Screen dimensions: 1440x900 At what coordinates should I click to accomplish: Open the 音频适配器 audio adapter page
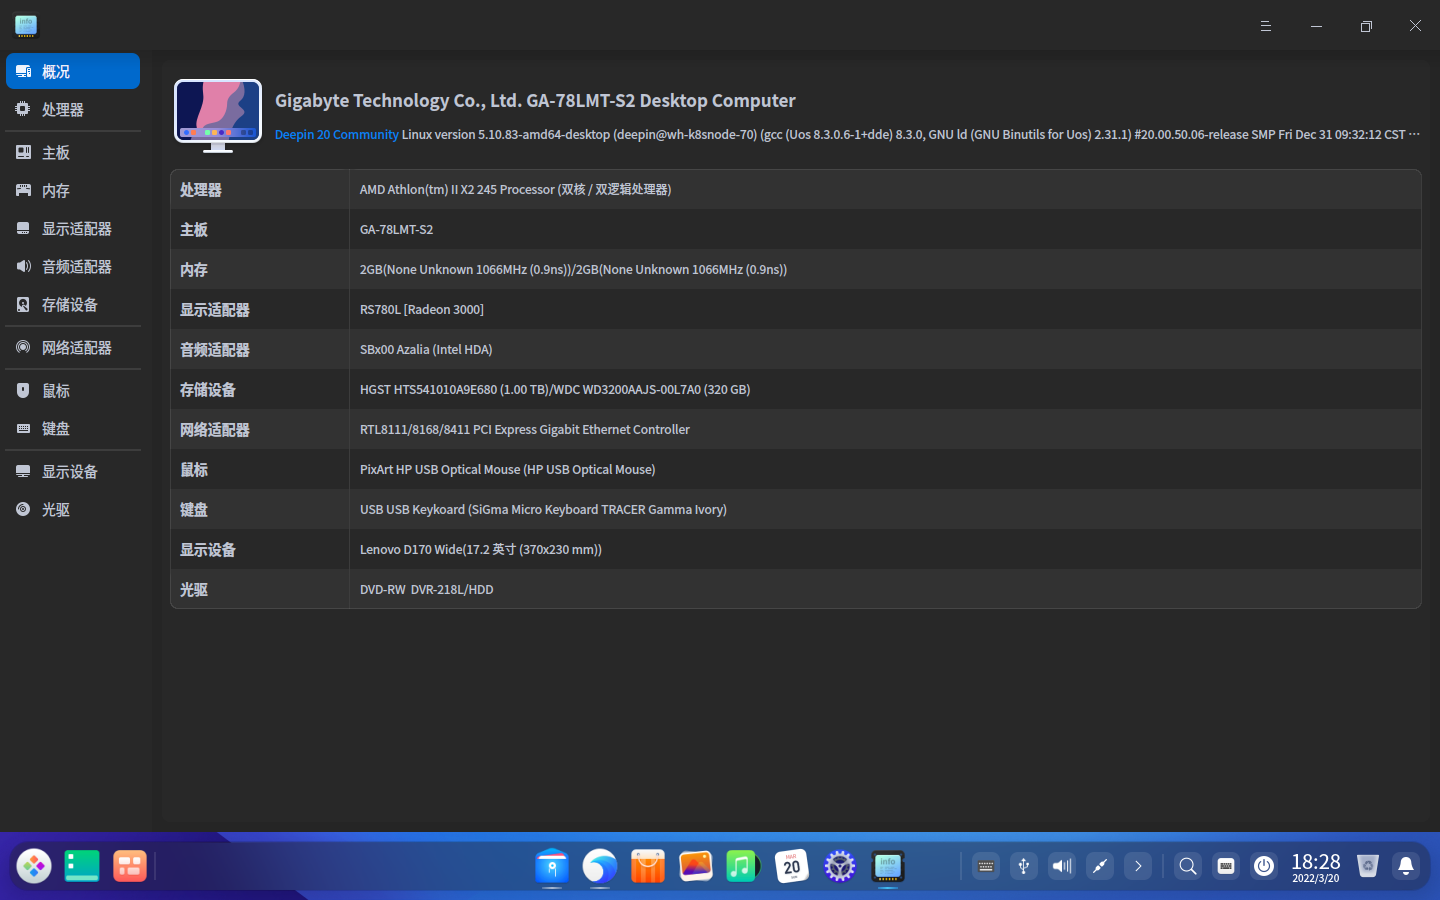(76, 267)
